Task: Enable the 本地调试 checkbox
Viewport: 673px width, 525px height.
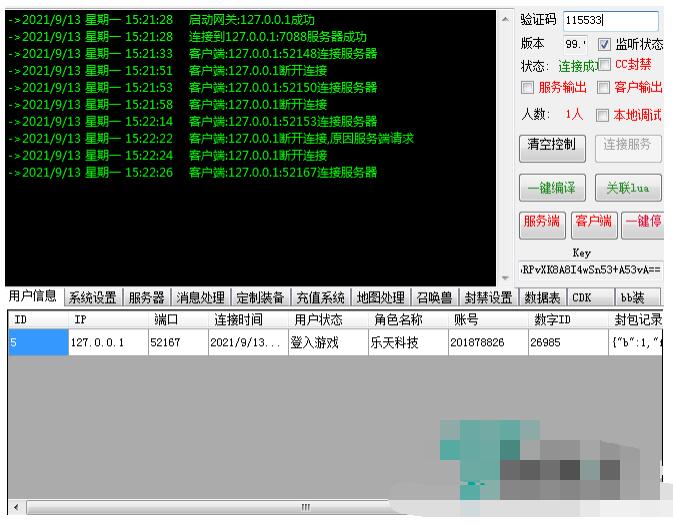Action: click(603, 115)
